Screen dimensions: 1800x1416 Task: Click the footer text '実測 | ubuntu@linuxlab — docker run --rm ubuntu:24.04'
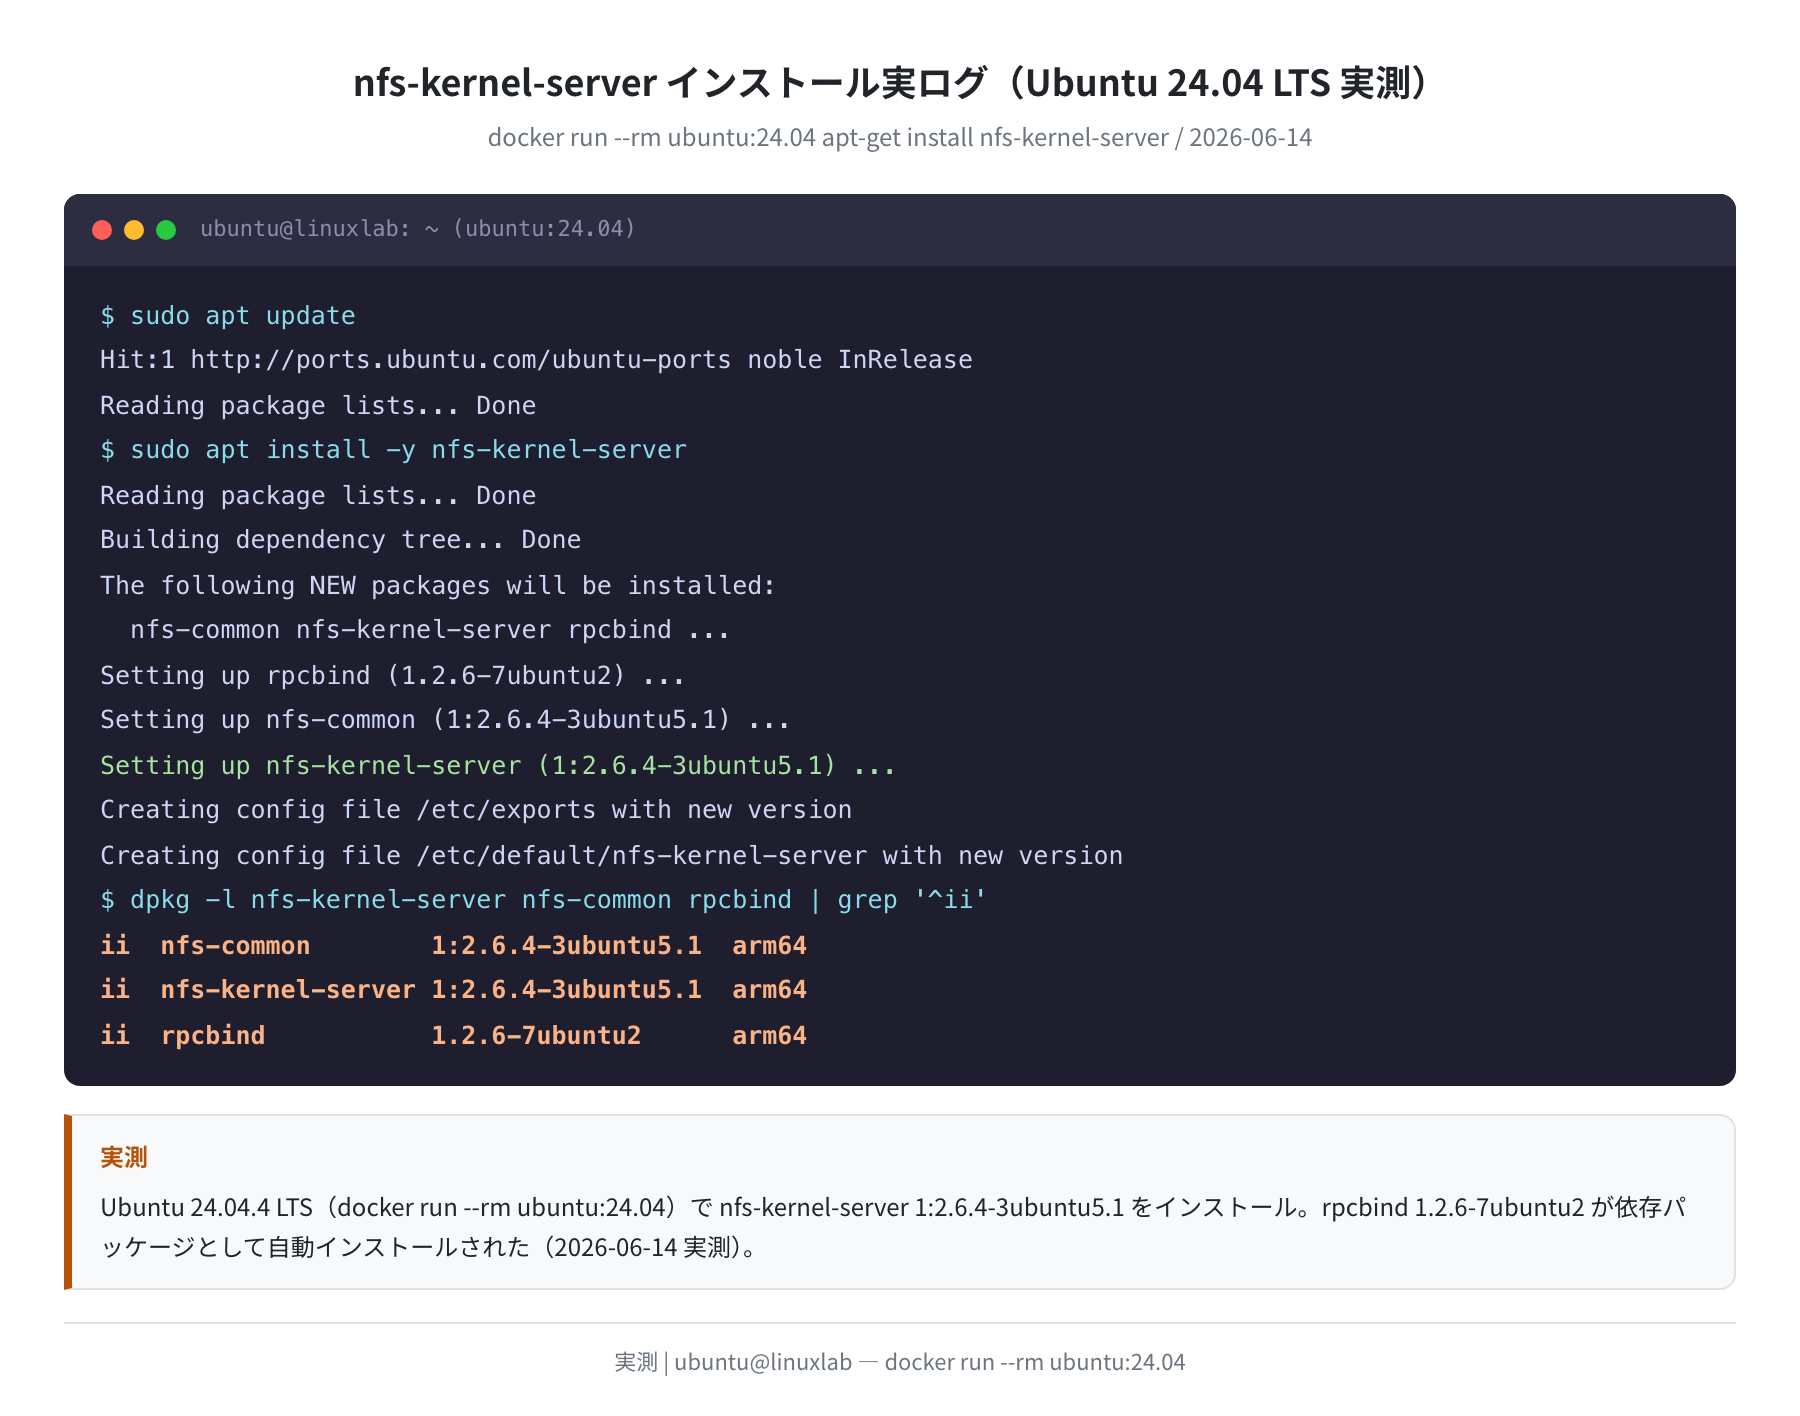coord(900,1362)
